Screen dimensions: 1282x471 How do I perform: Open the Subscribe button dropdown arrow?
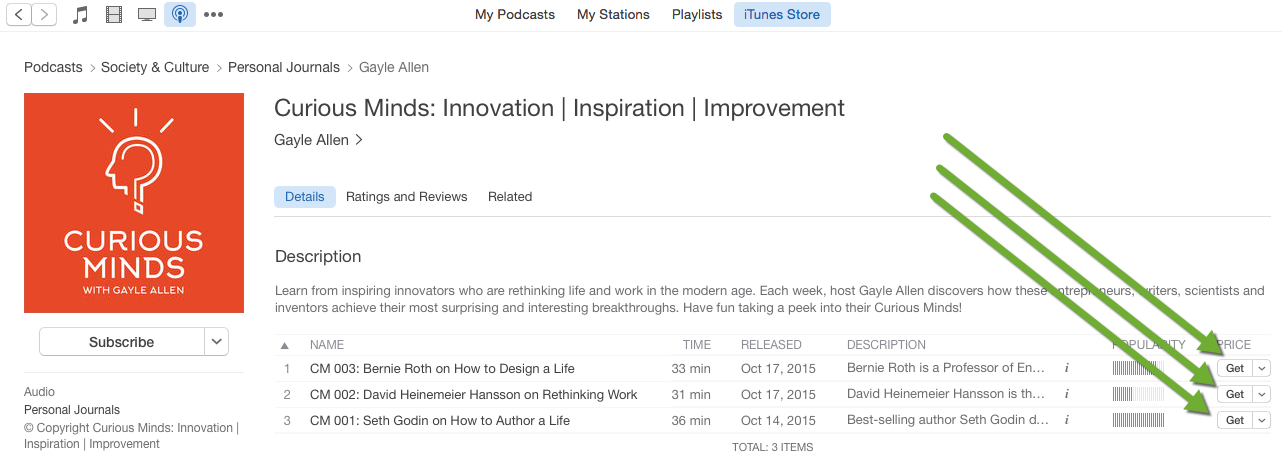(x=217, y=342)
